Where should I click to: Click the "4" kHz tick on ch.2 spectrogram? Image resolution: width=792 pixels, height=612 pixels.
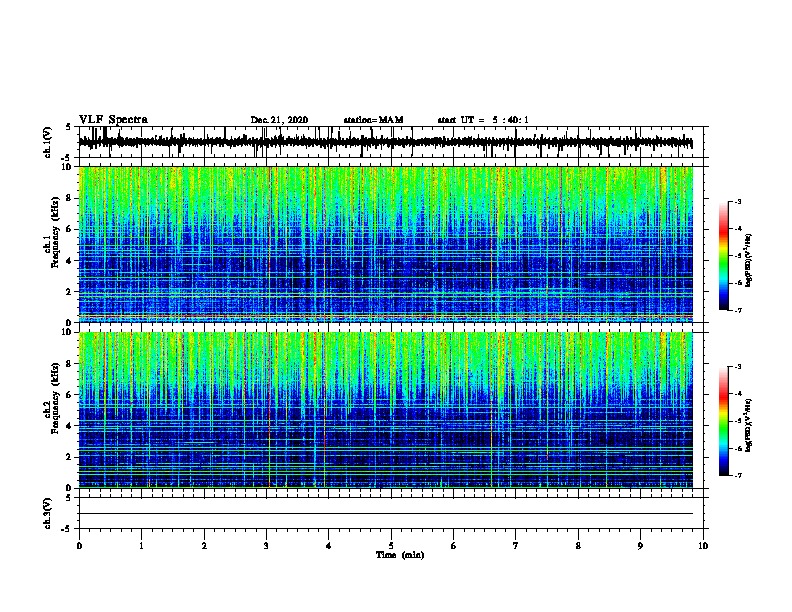coord(69,426)
